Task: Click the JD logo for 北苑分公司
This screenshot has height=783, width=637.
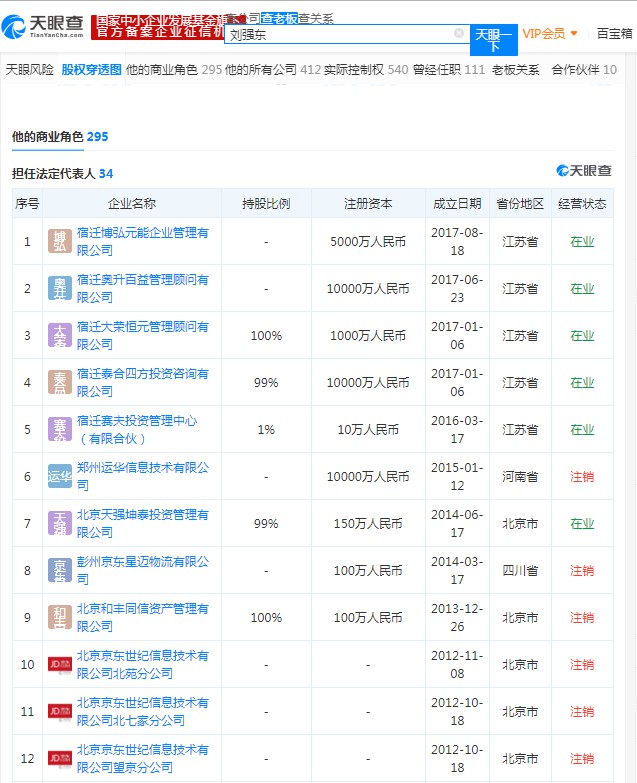Action: tap(59, 664)
